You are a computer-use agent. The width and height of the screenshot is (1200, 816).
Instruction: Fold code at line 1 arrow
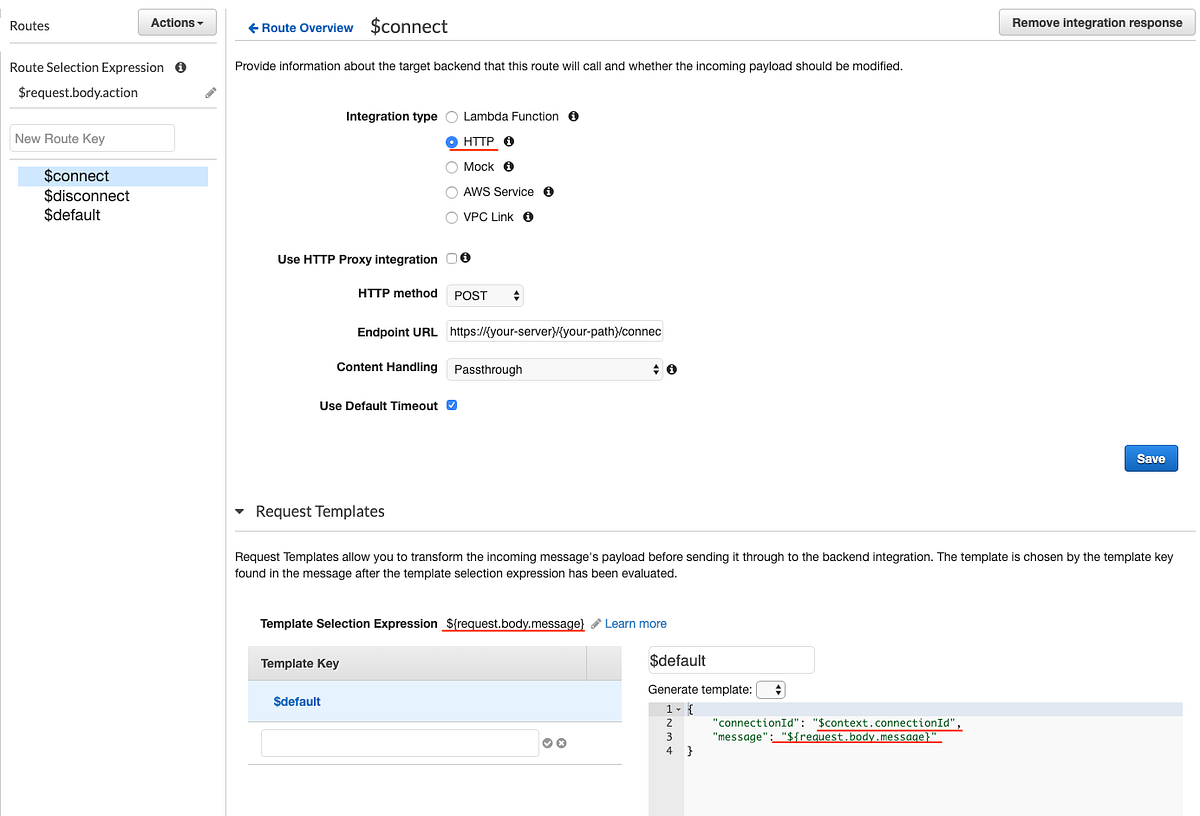[x=678, y=709]
